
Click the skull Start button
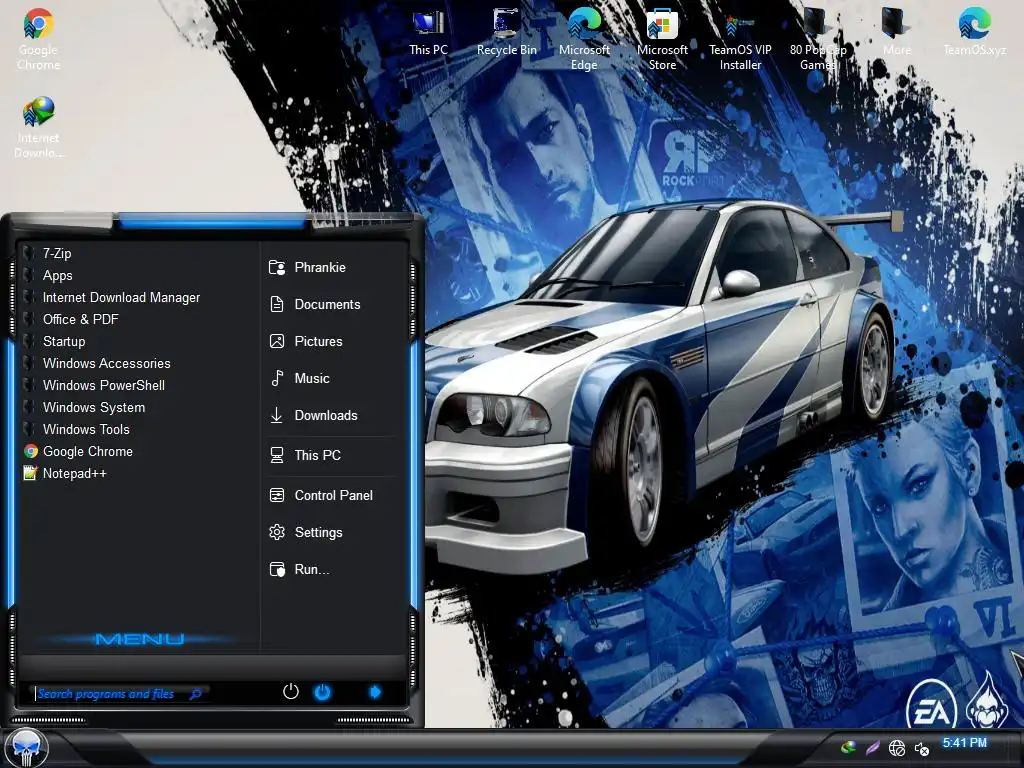click(26, 748)
